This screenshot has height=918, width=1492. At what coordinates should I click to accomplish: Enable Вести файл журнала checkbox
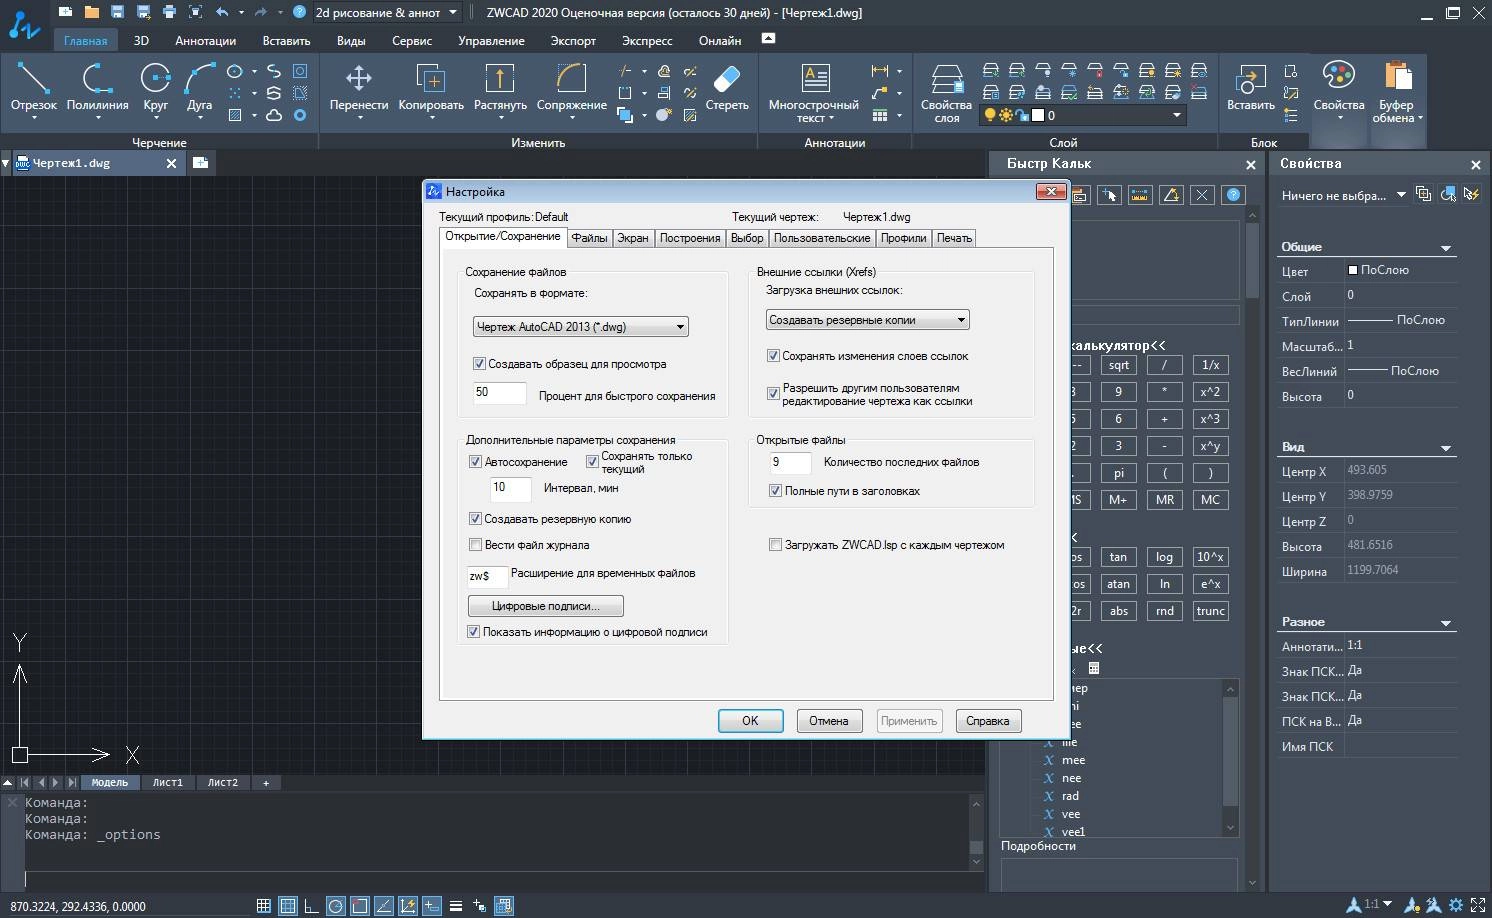pos(475,545)
